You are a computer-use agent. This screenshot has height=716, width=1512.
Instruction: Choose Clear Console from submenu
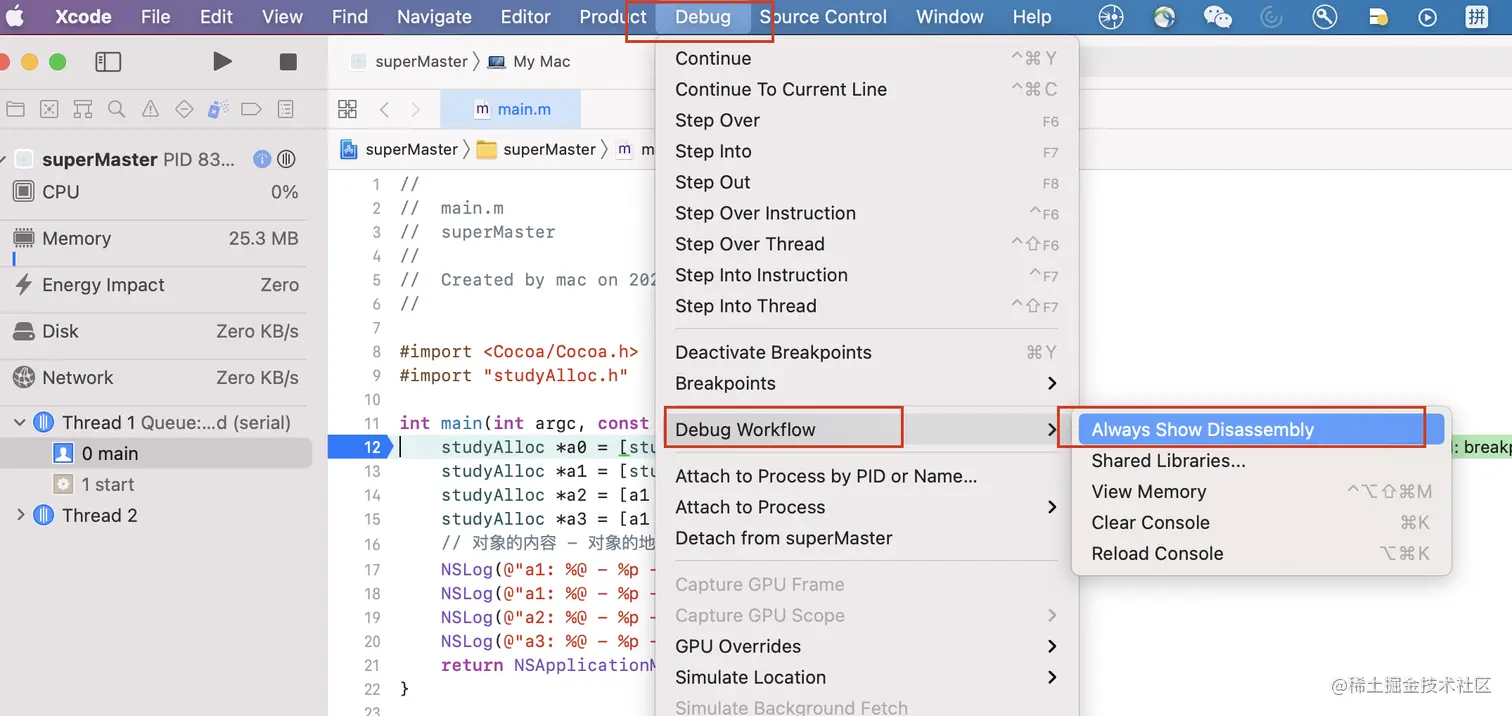1261,523
